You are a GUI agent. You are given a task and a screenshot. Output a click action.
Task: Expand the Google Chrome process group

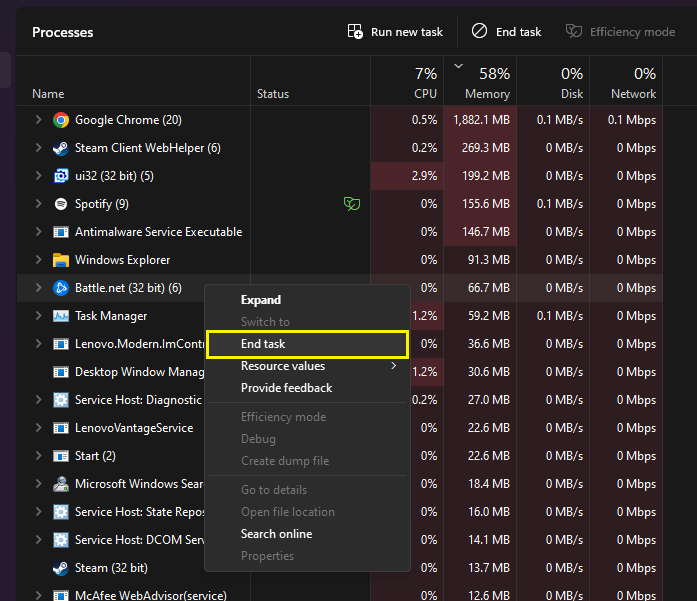tap(39, 120)
